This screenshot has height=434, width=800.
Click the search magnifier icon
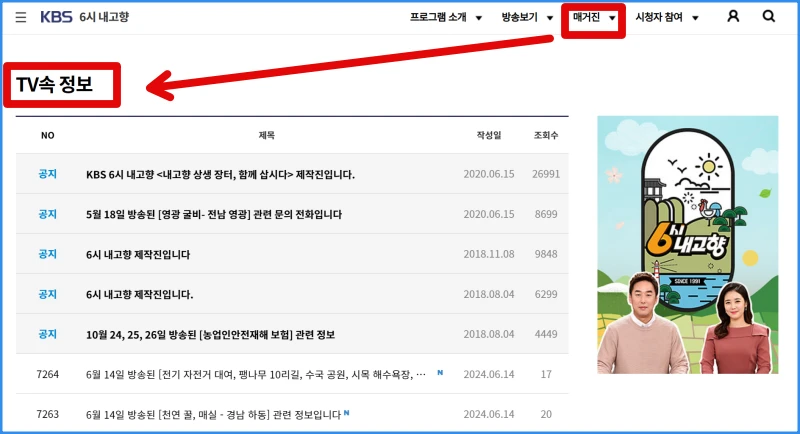769,16
